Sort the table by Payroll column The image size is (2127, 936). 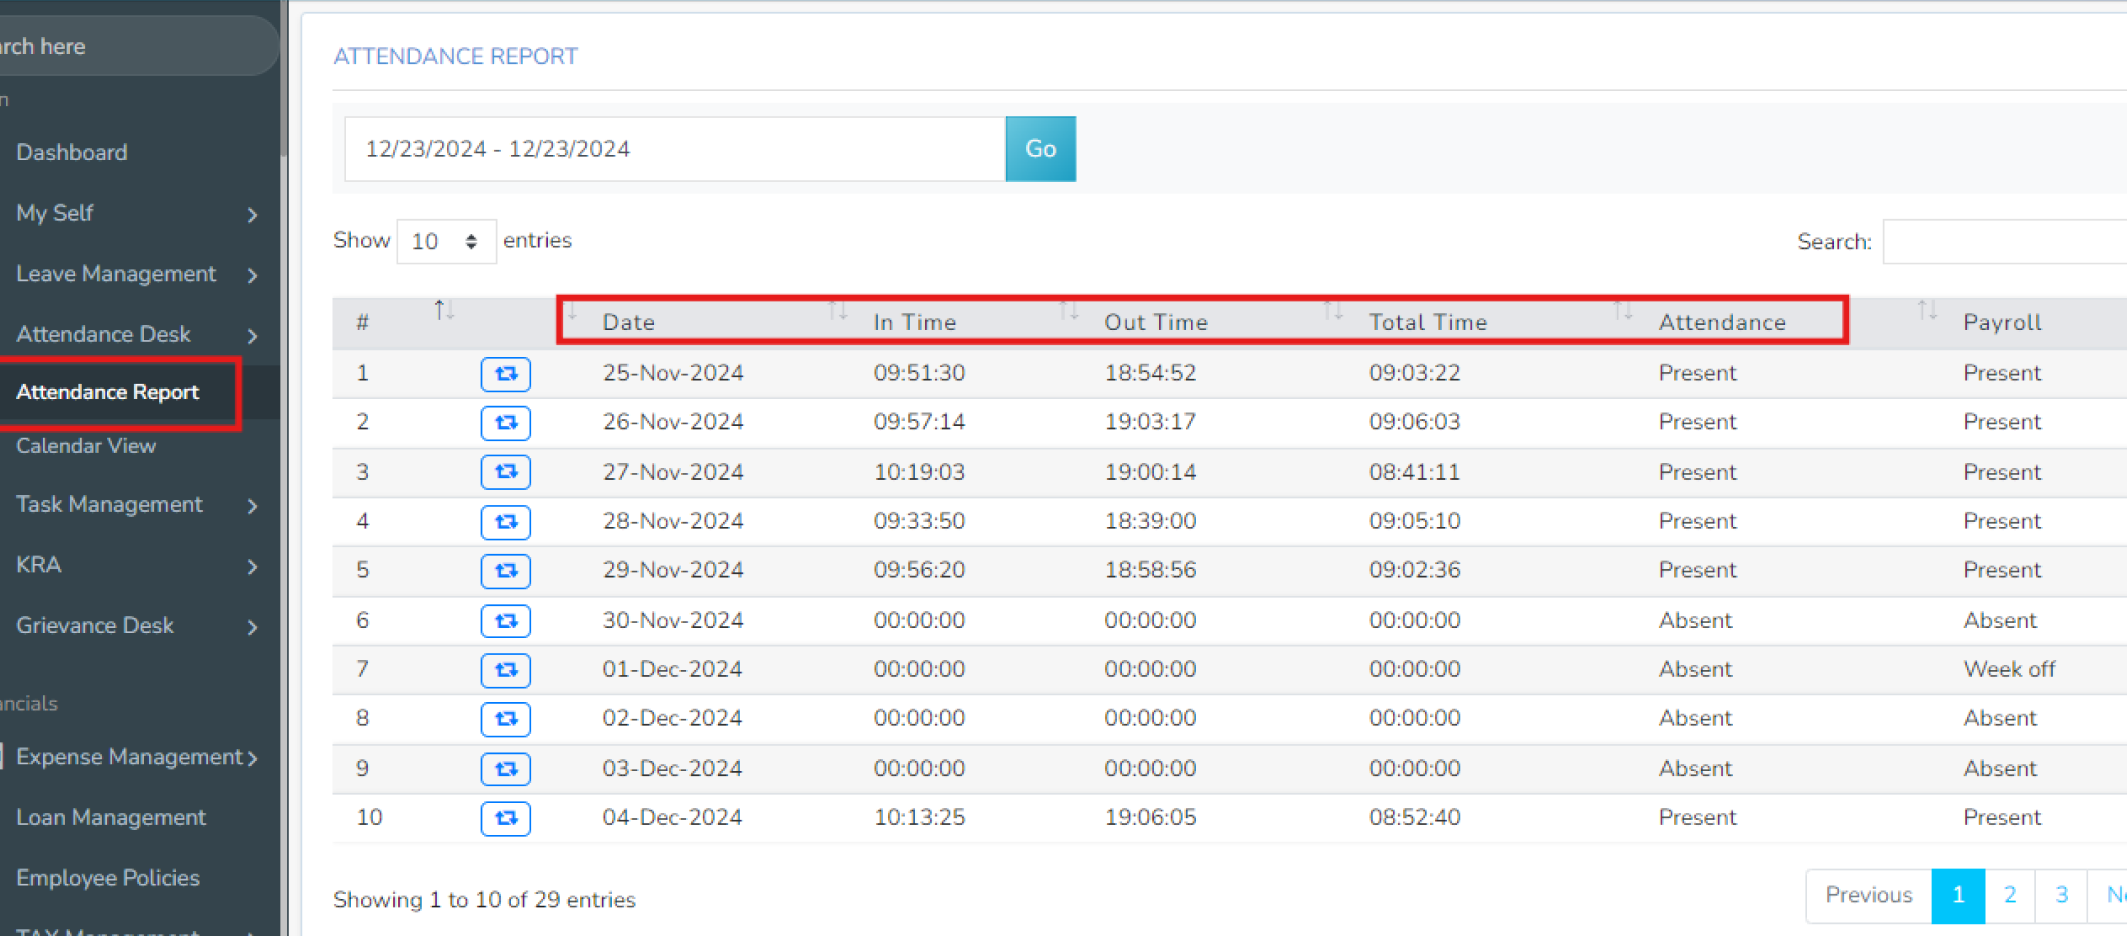point(2001,322)
